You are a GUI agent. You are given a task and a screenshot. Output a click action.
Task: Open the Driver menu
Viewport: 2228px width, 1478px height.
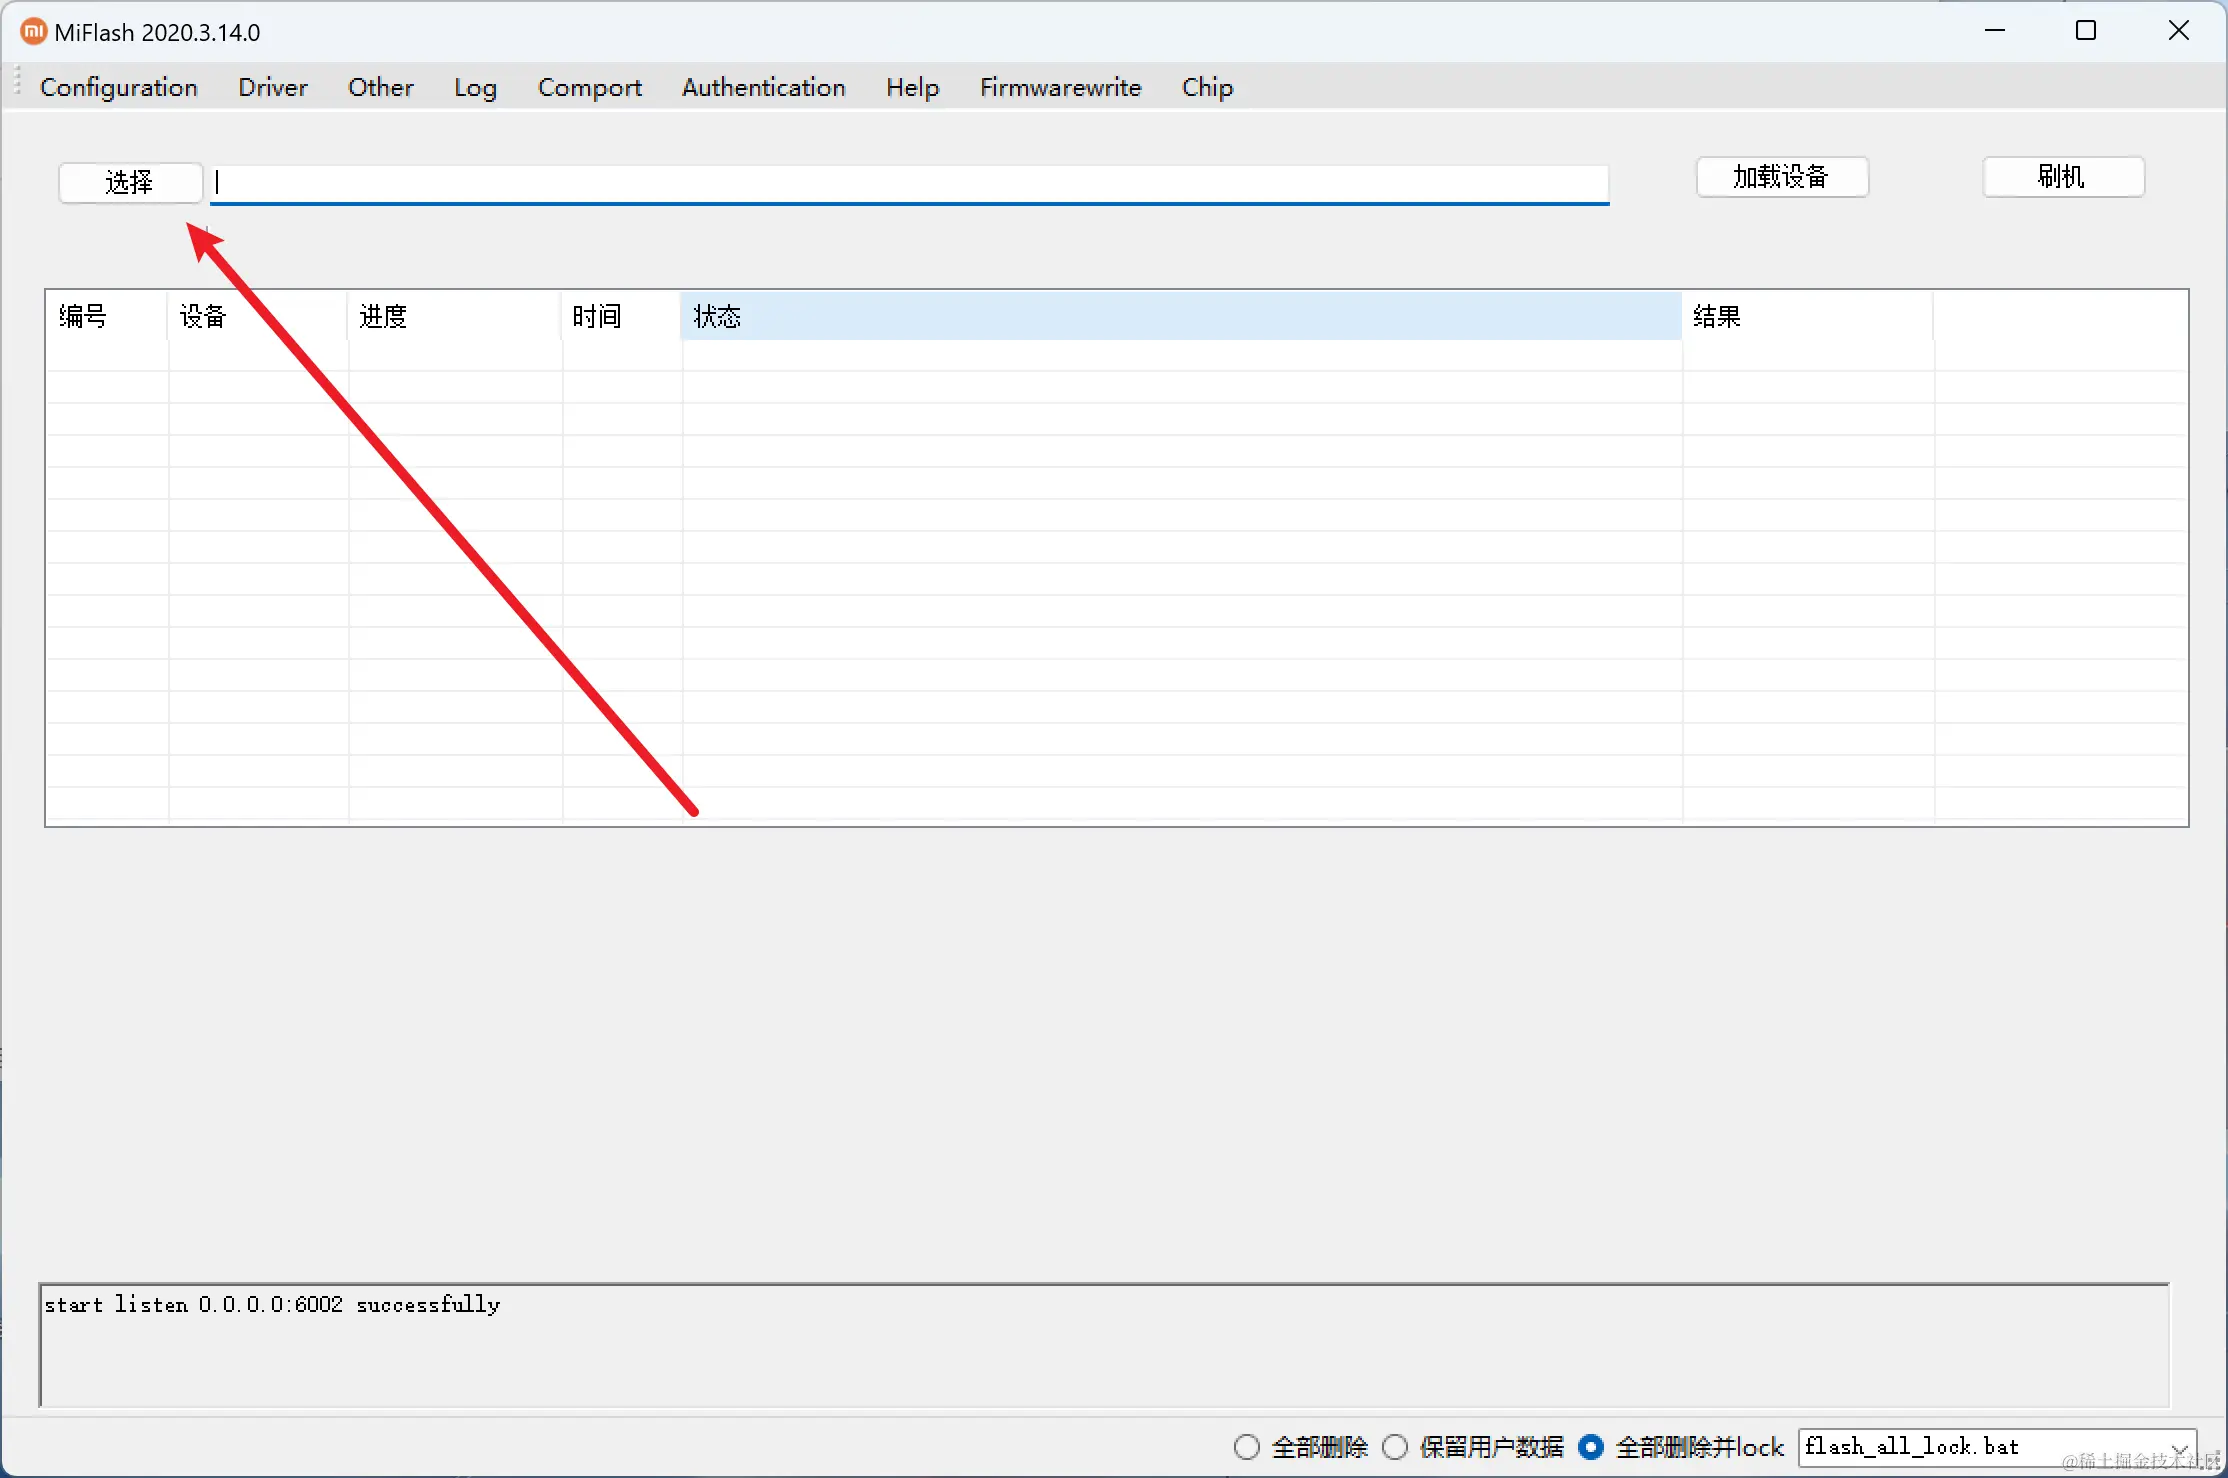pyautogui.click(x=272, y=88)
